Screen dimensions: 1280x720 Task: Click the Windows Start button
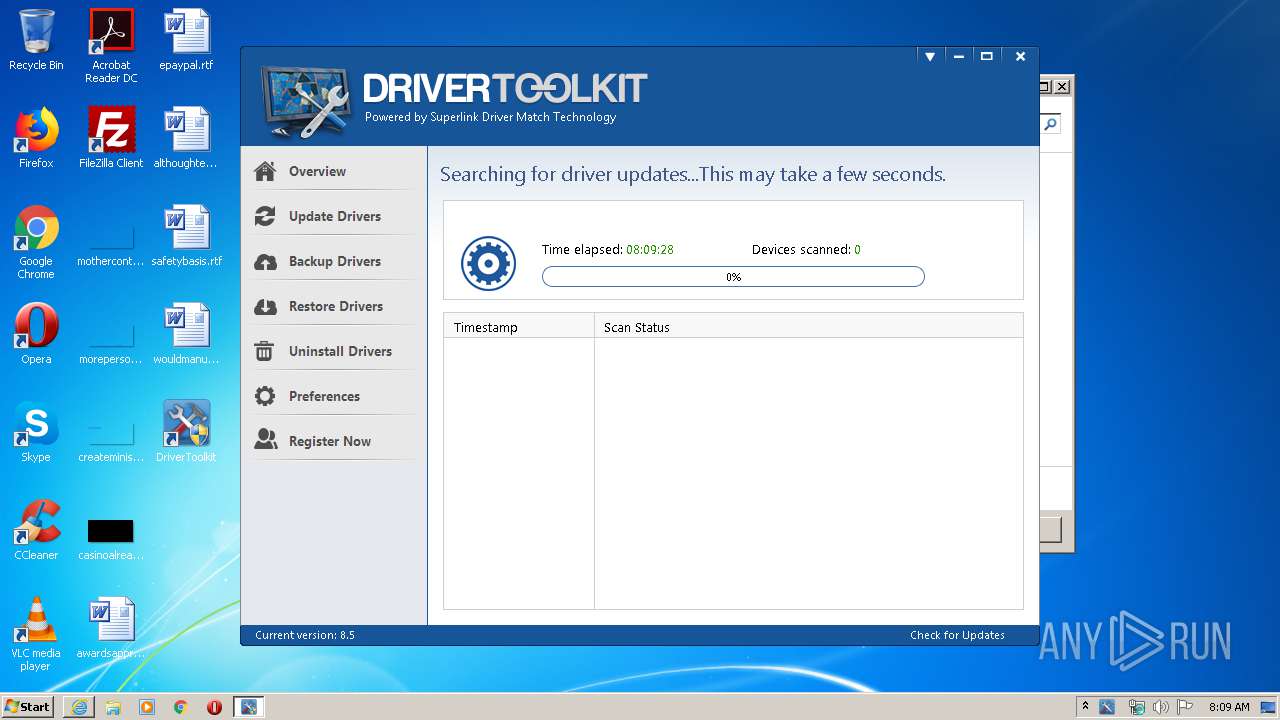pos(28,707)
